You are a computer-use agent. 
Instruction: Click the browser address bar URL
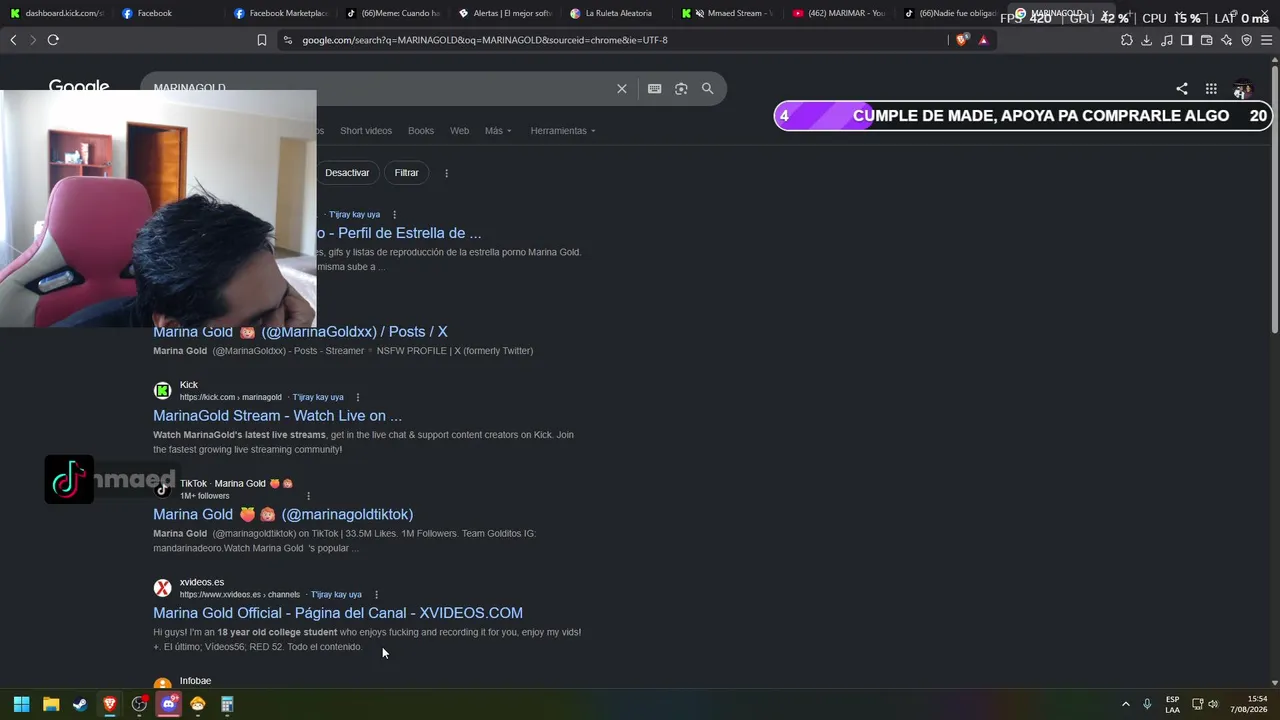click(x=485, y=40)
